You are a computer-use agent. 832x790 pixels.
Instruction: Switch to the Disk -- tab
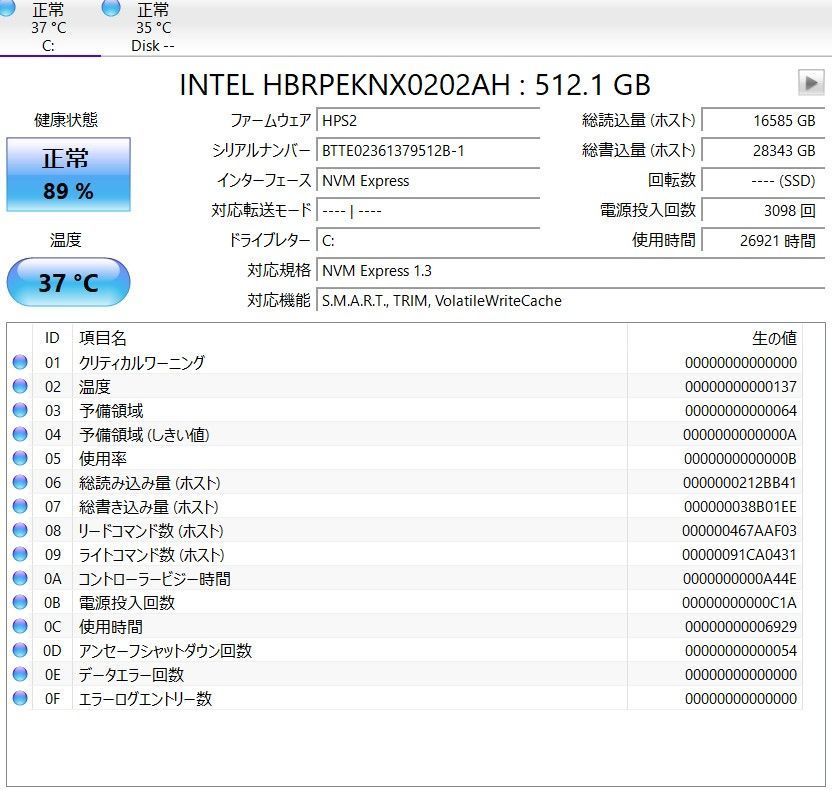click(152, 28)
